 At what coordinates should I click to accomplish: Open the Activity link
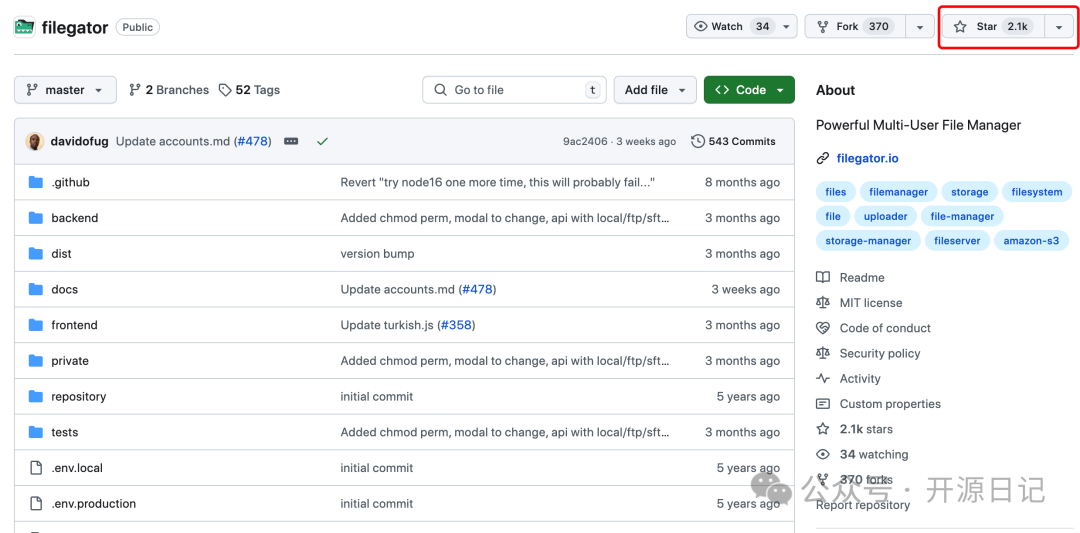[849, 379]
